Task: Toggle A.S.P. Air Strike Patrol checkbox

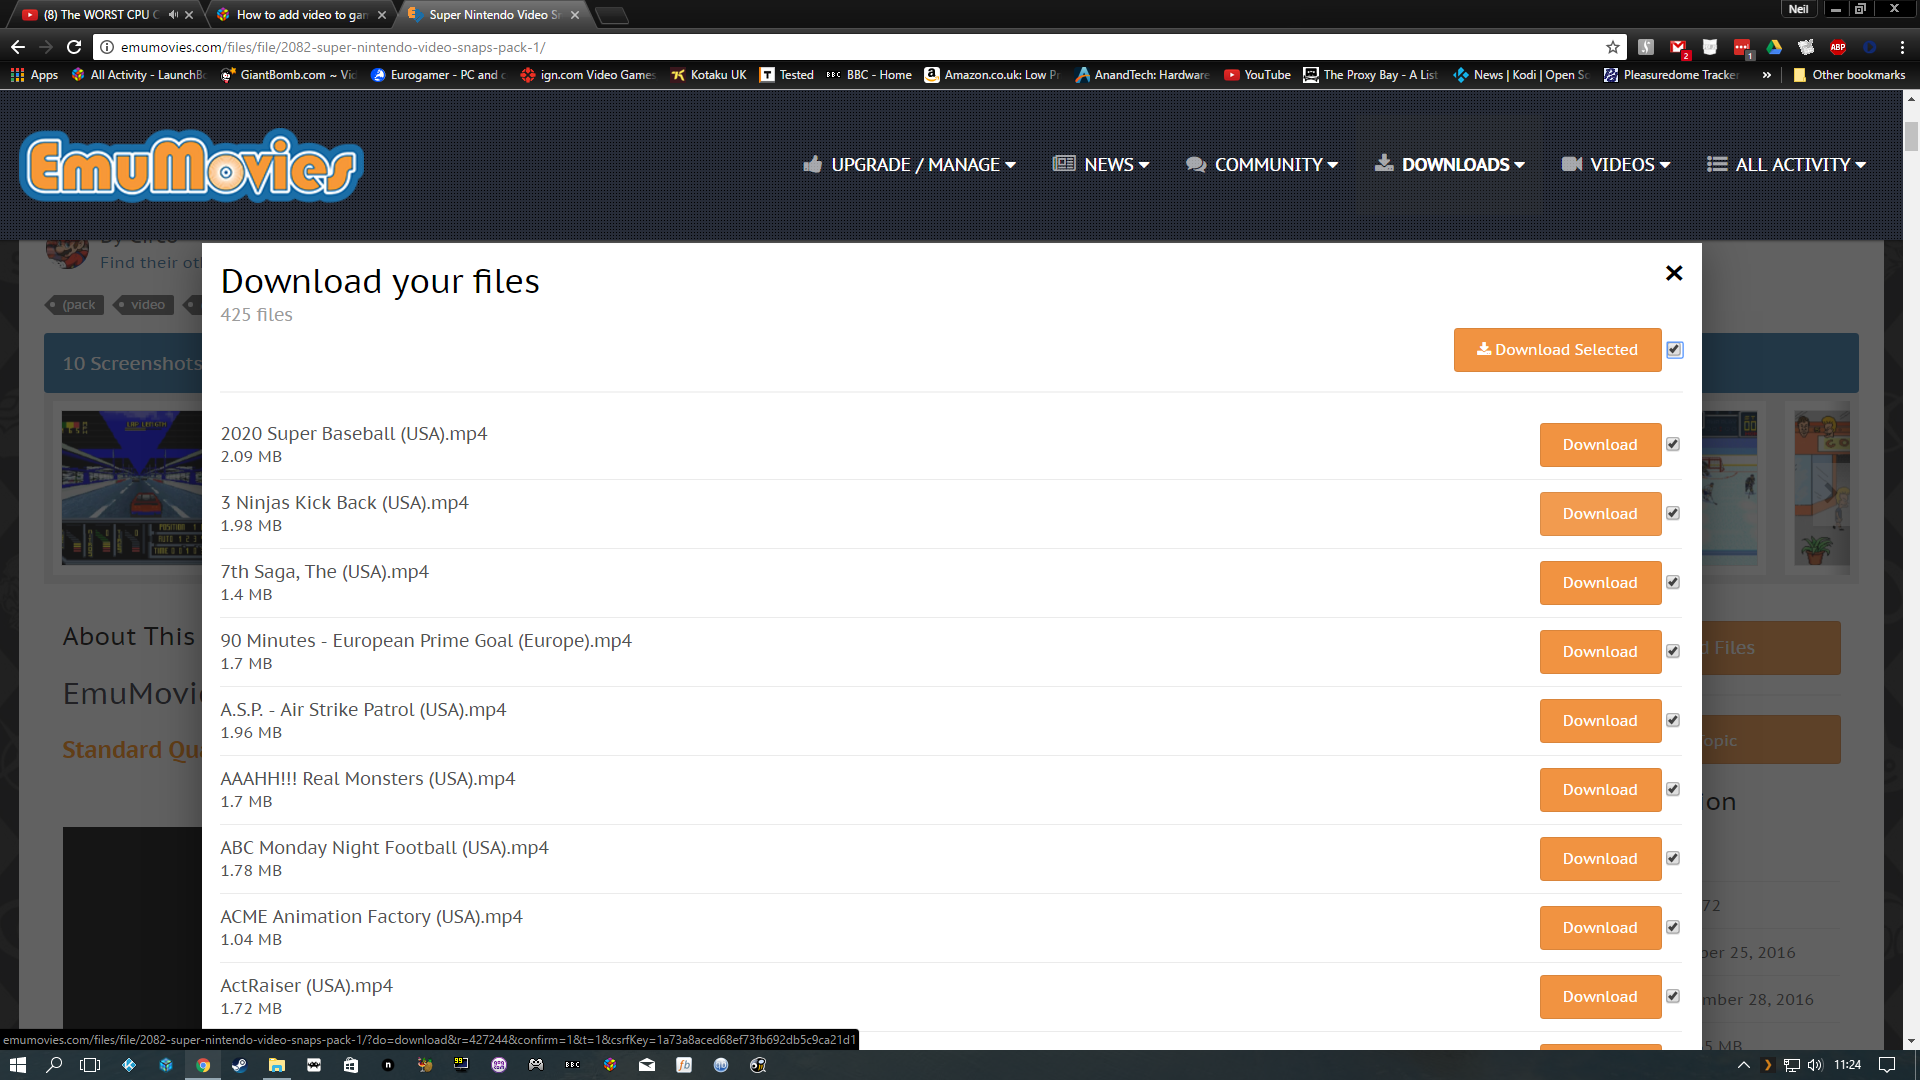Action: [1673, 720]
